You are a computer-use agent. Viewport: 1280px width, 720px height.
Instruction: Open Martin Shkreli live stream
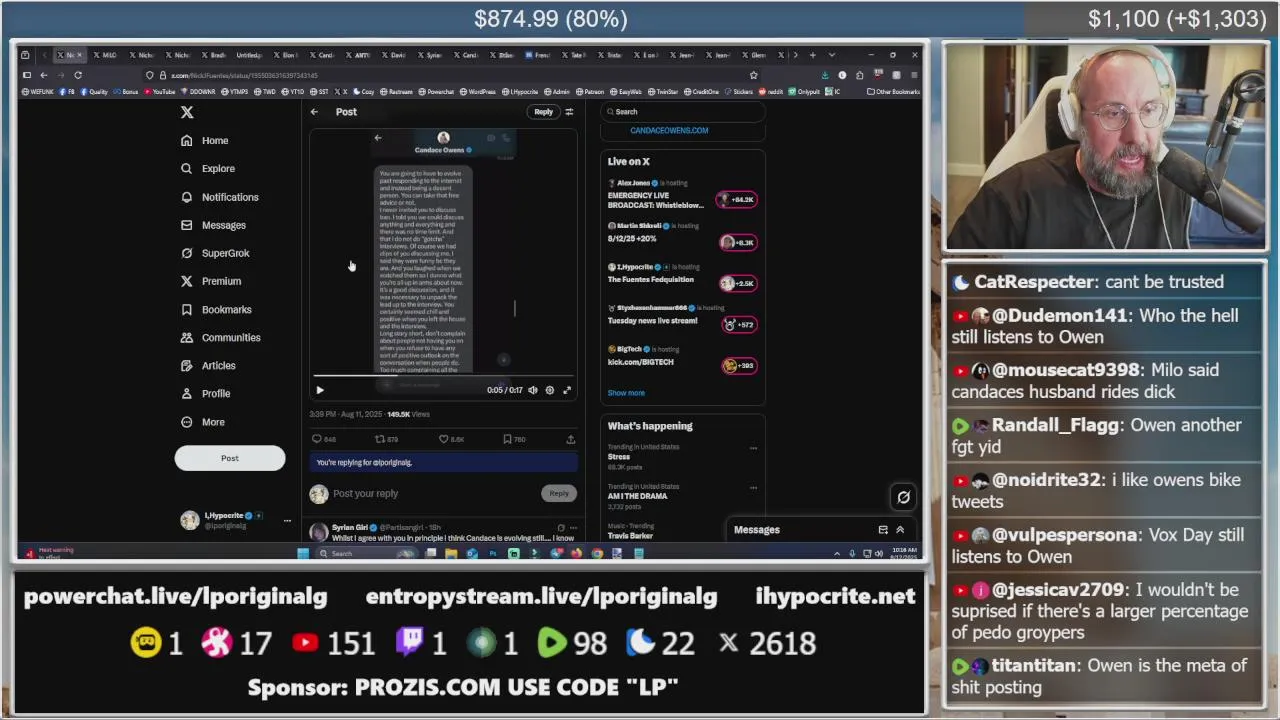683,236
